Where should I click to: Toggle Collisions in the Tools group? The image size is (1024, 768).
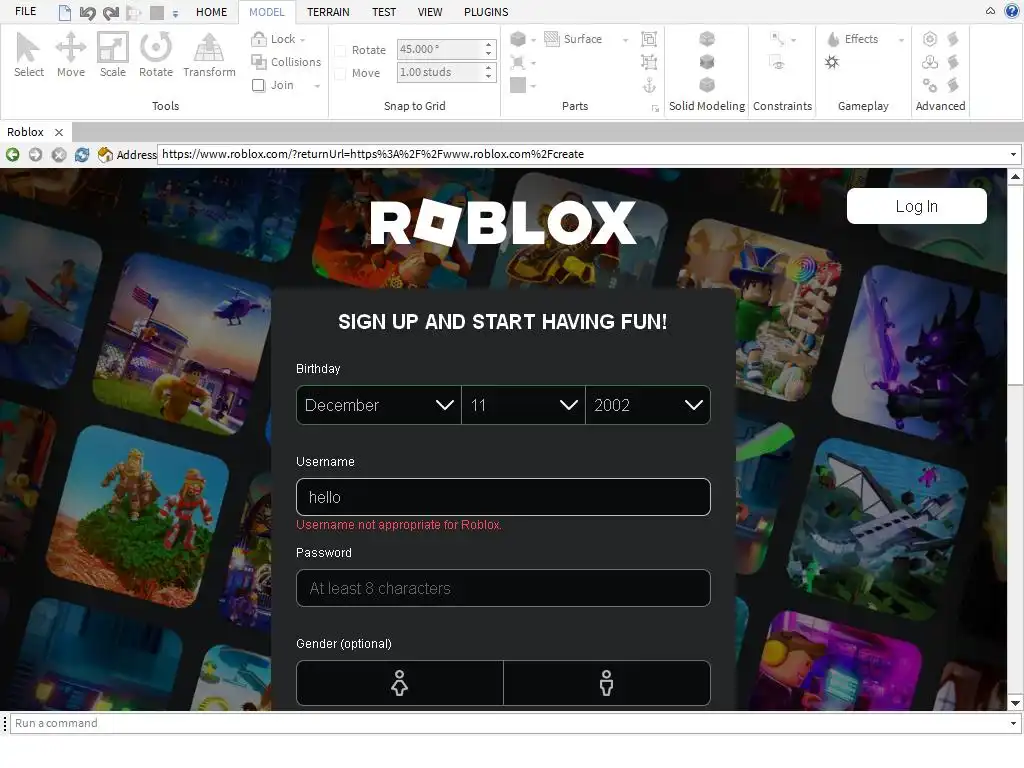point(286,62)
